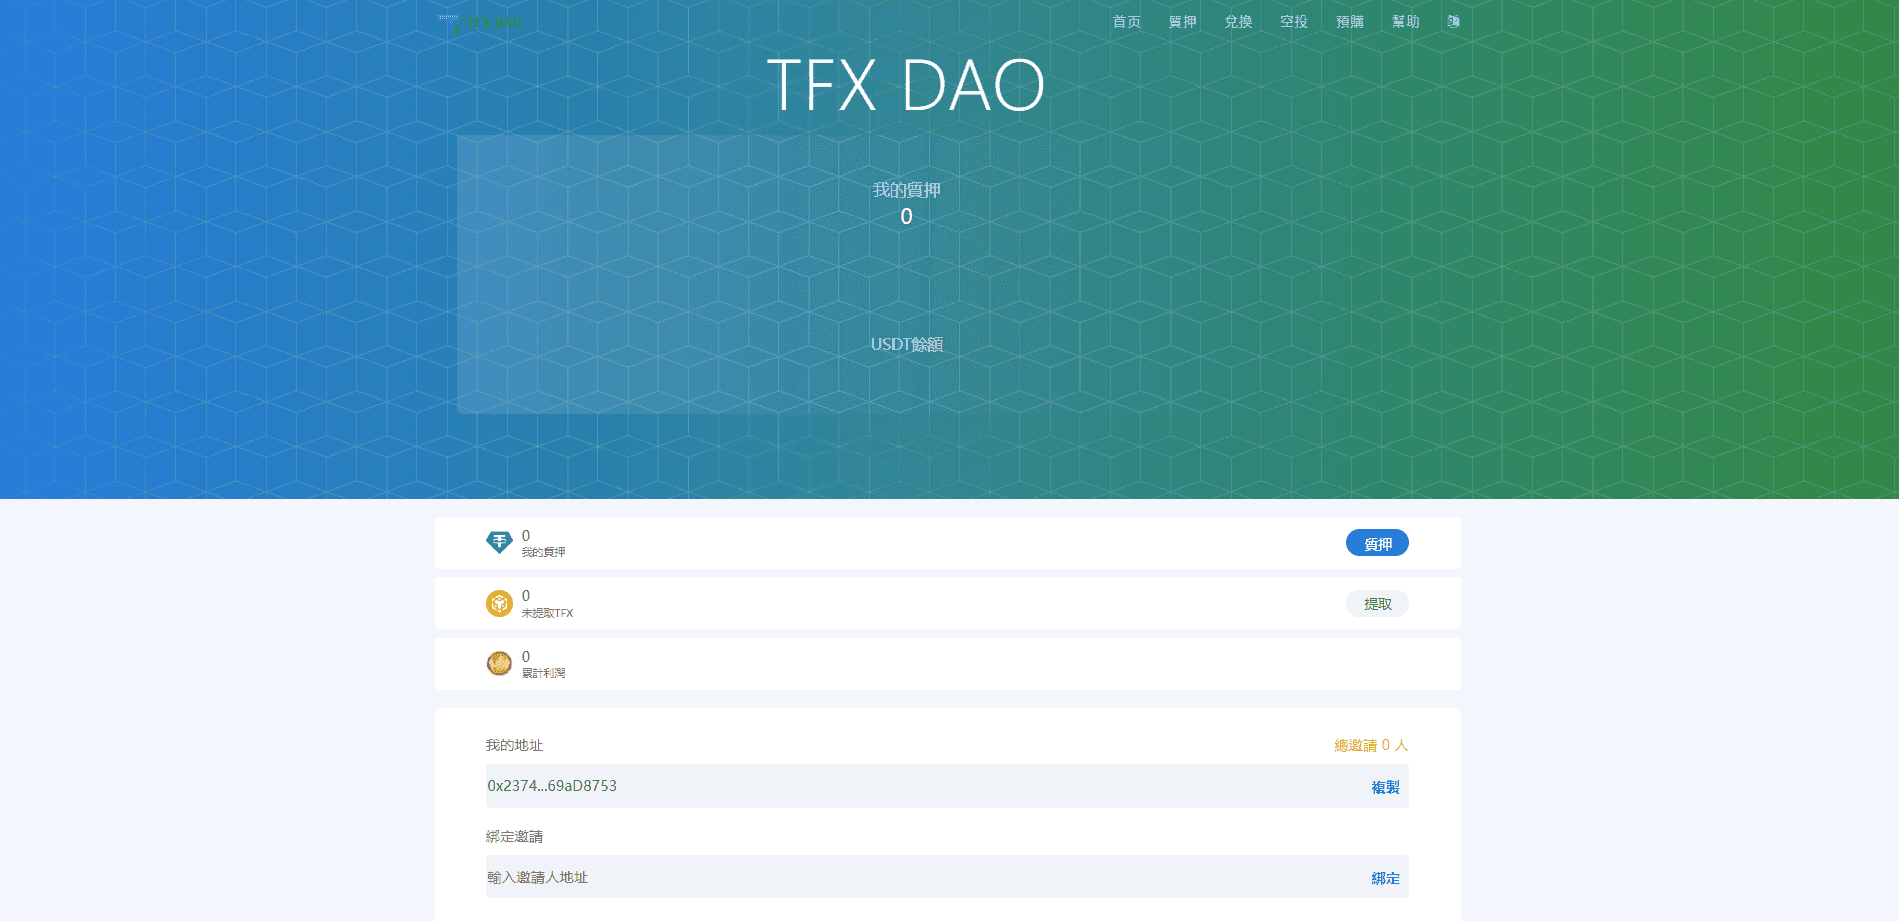Focus the 輸入邀請人地址 input field
Image resolution: width=1899 pixels, height=921 pixels.
pyautogui.click(x=900, y=877)
